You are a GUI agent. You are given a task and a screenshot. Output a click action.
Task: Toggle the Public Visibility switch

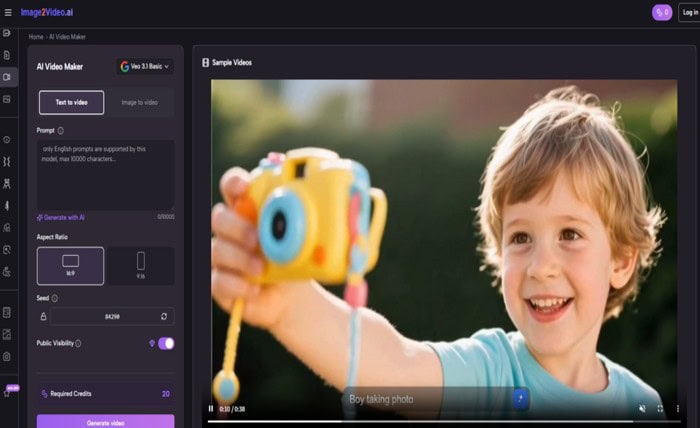point(165,343)
